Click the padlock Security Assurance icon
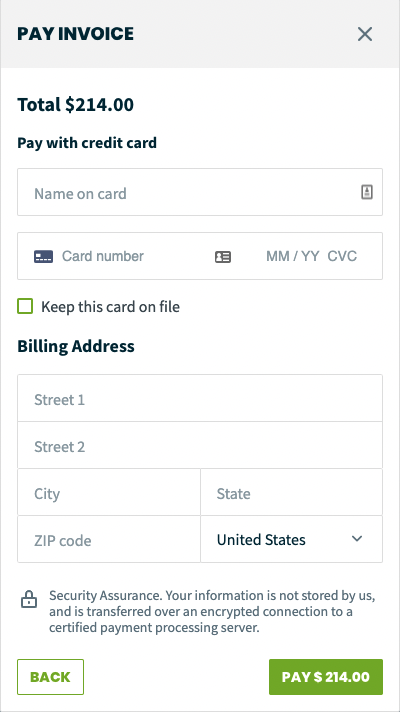Screen dimensions: 400x712 (29, 599)
